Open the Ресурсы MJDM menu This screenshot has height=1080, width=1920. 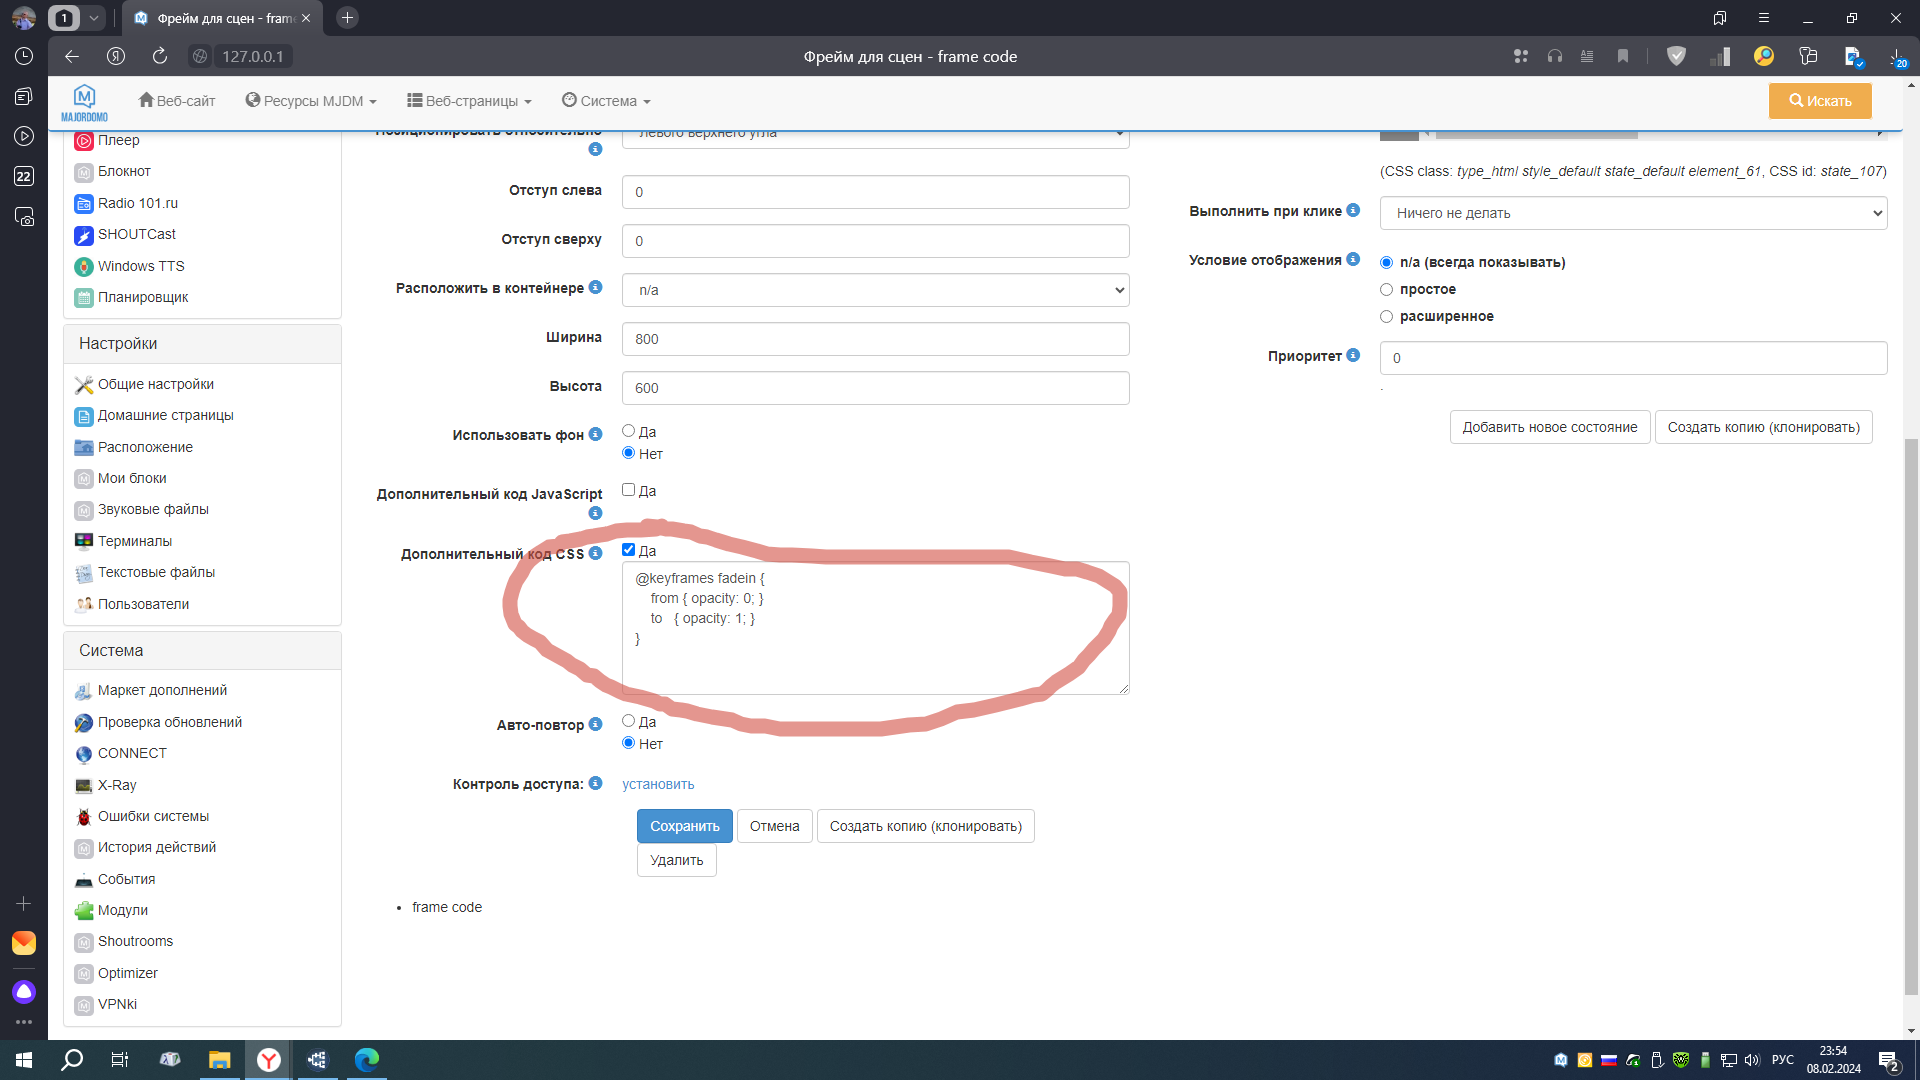point(311,101)
